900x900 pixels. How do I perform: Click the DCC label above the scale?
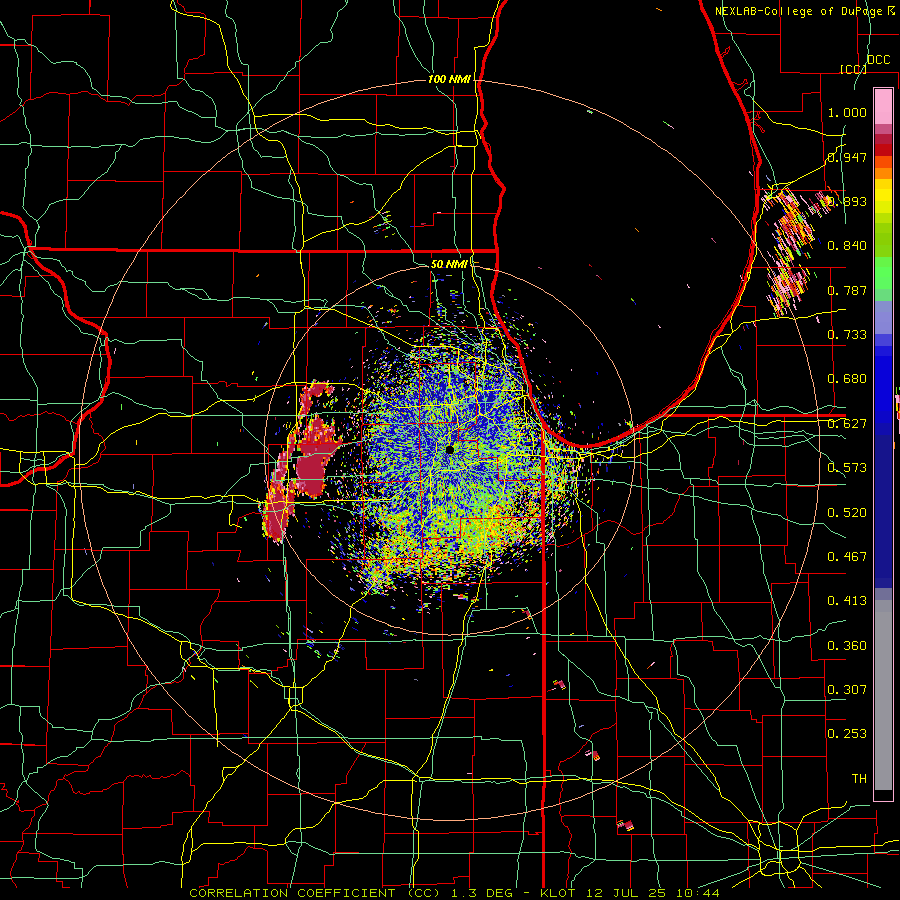(878, 60)
